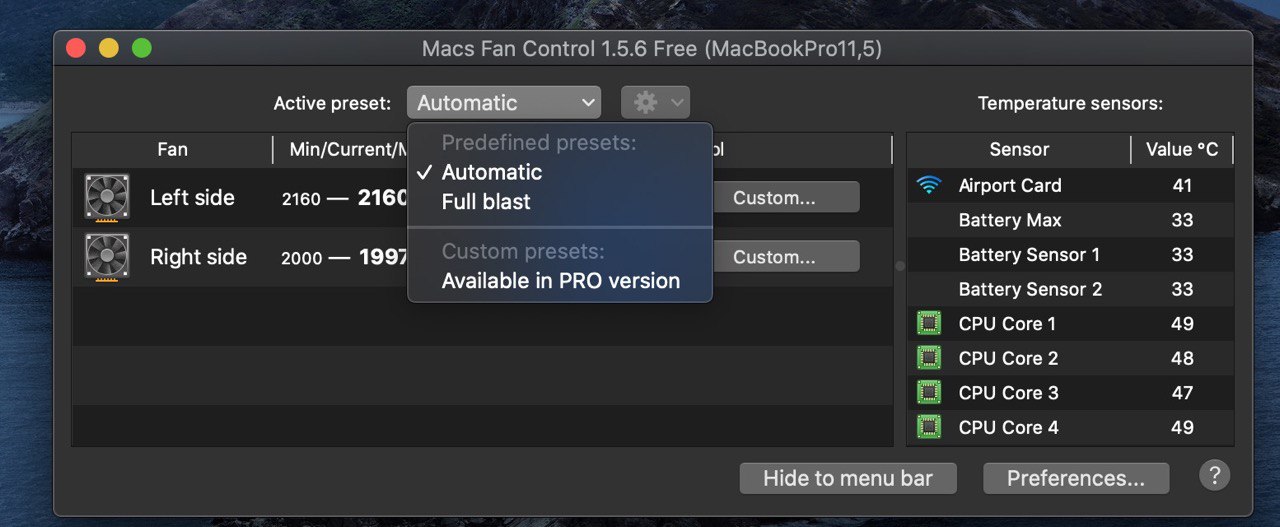
Task: Click the CPU Core 4 chip icon
Action: pyautogui.click(x=930, y=427)
